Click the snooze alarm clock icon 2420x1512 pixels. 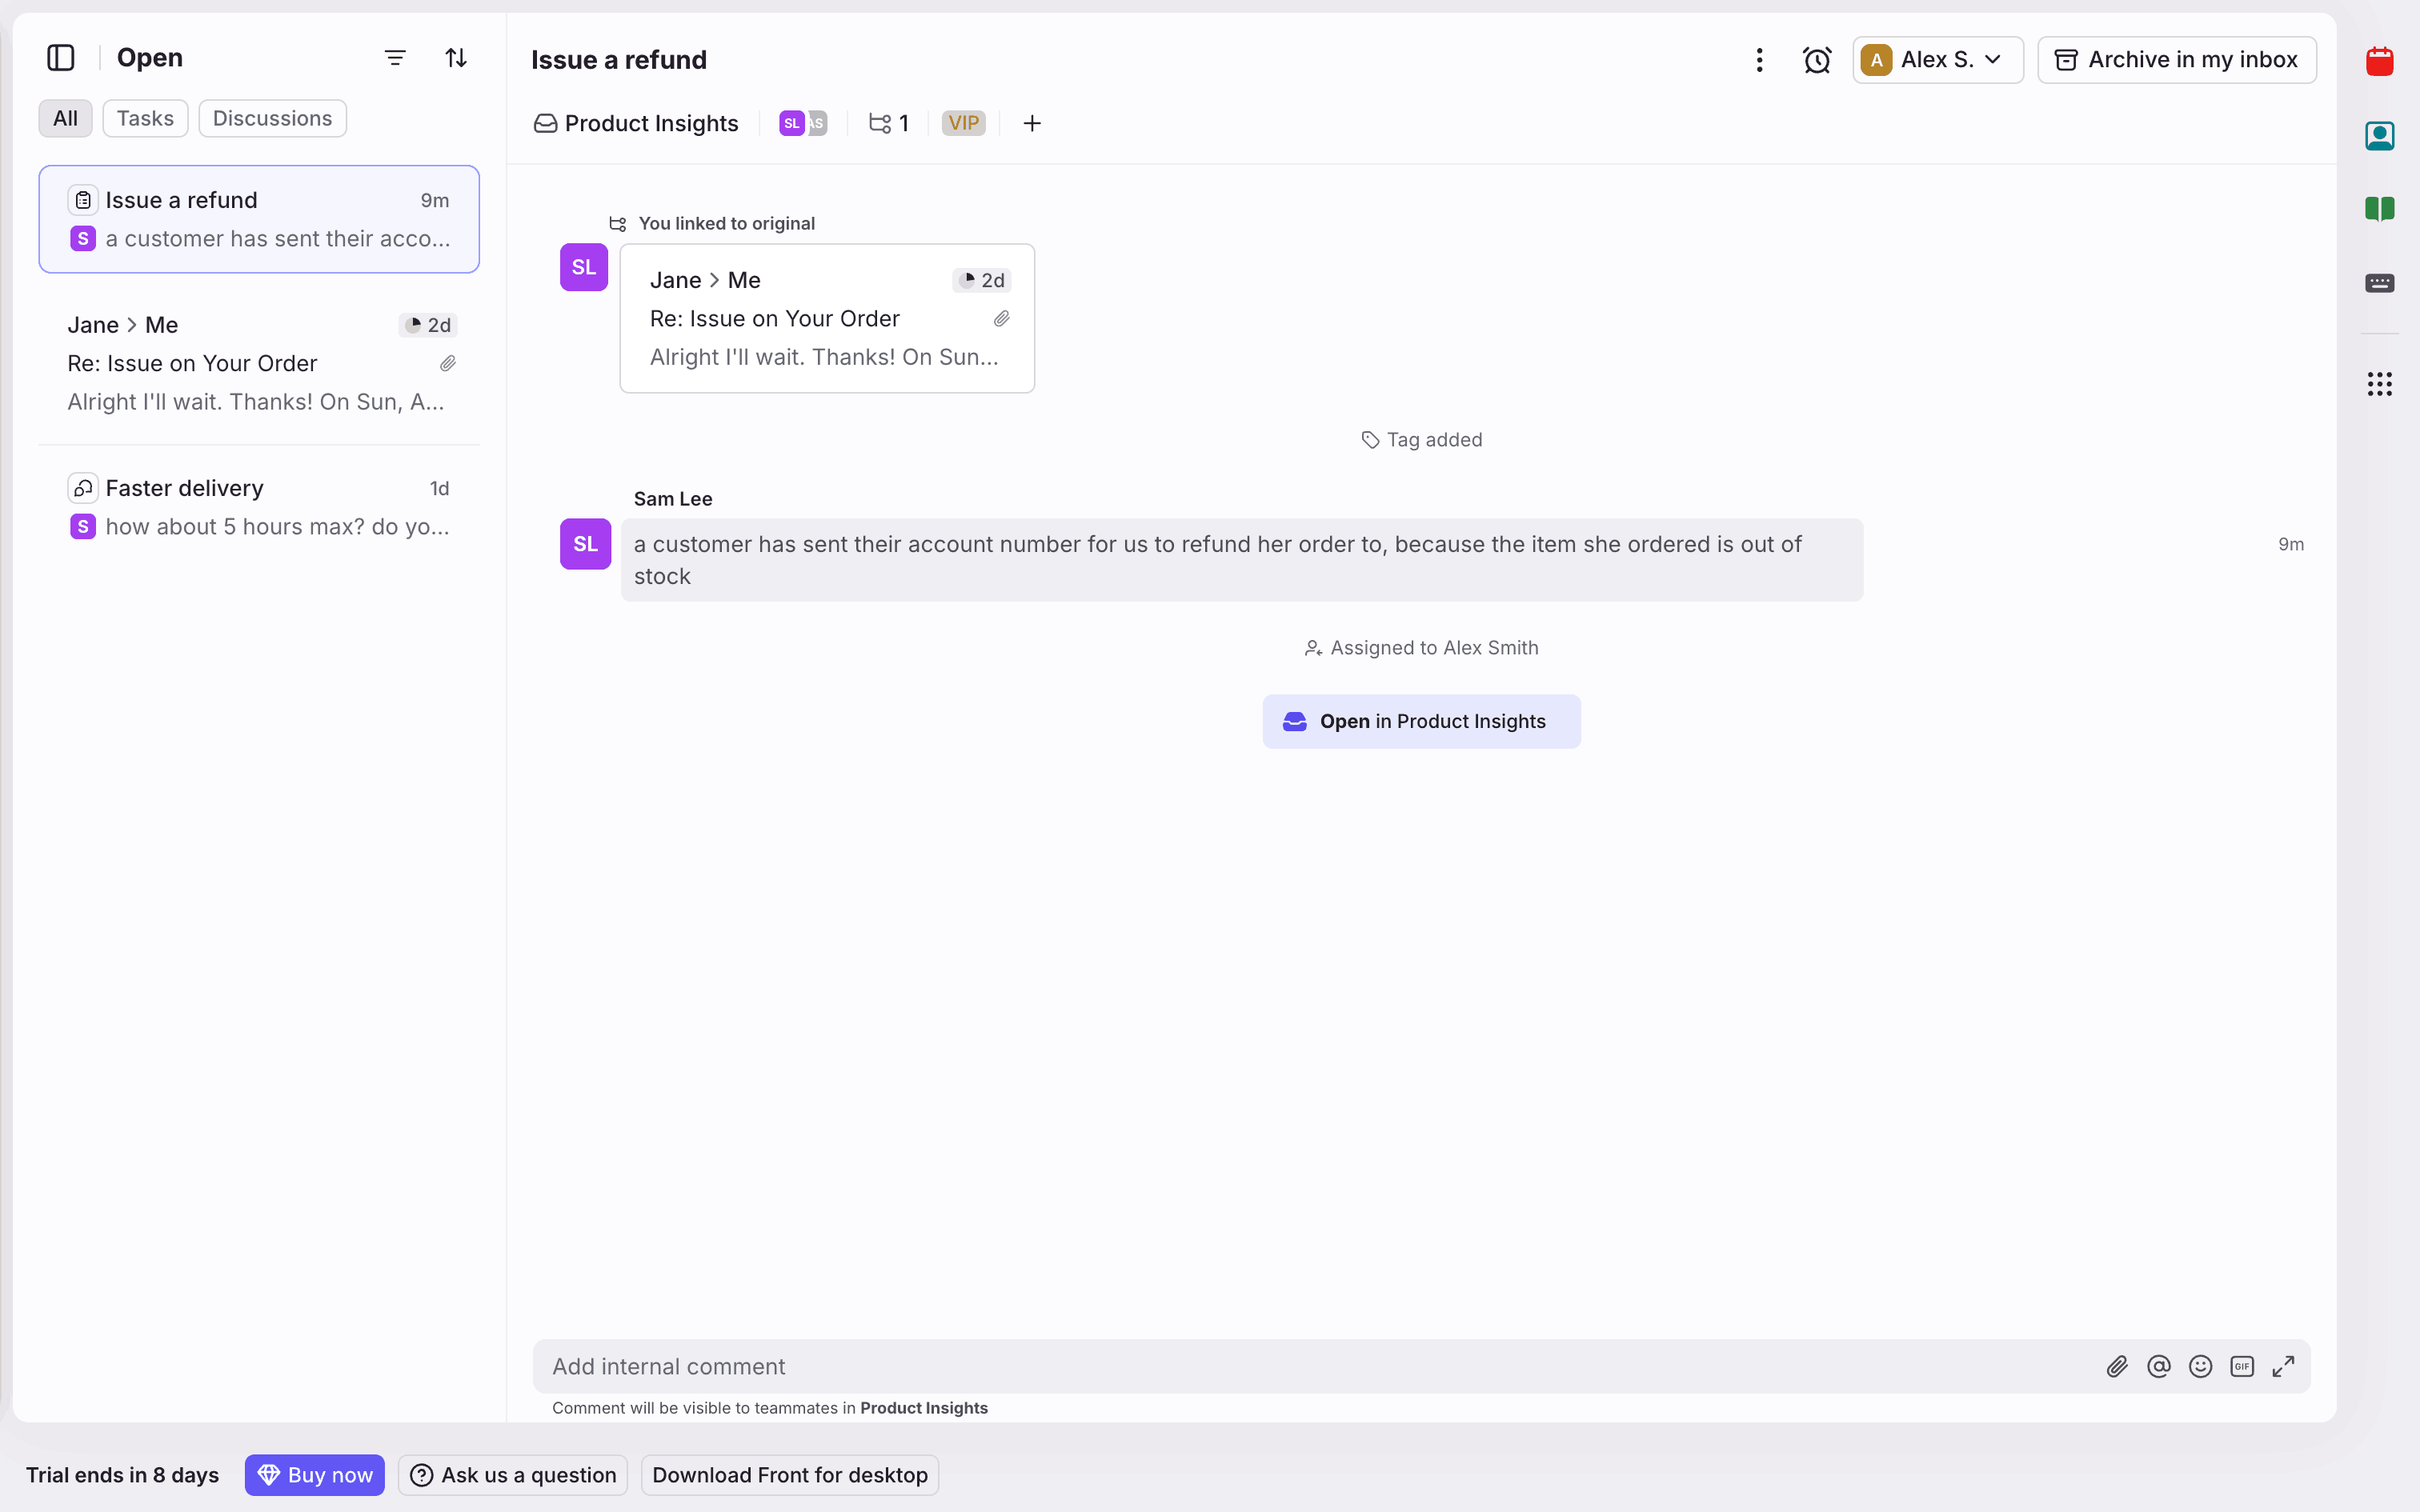[x=1816, y=60]
